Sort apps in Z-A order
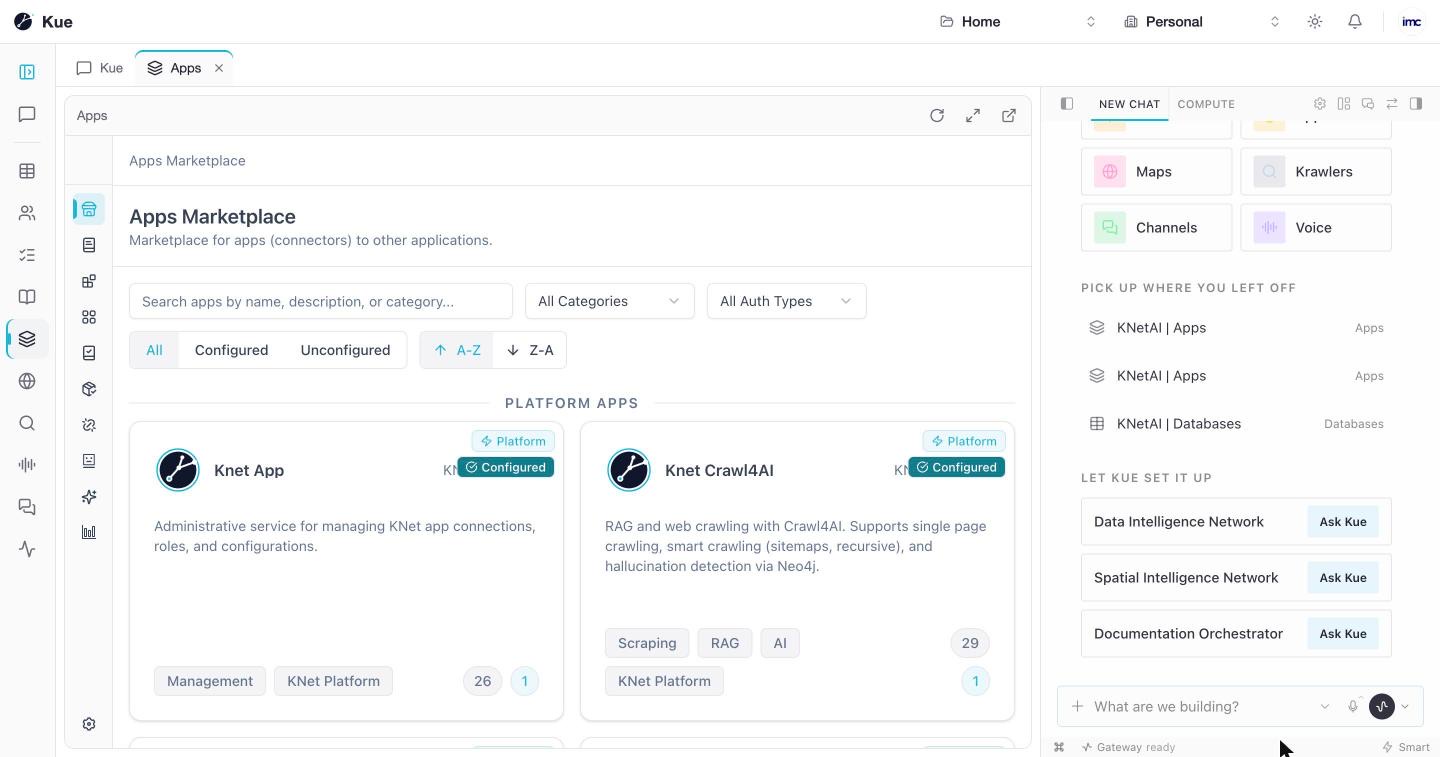 (530, 350)
